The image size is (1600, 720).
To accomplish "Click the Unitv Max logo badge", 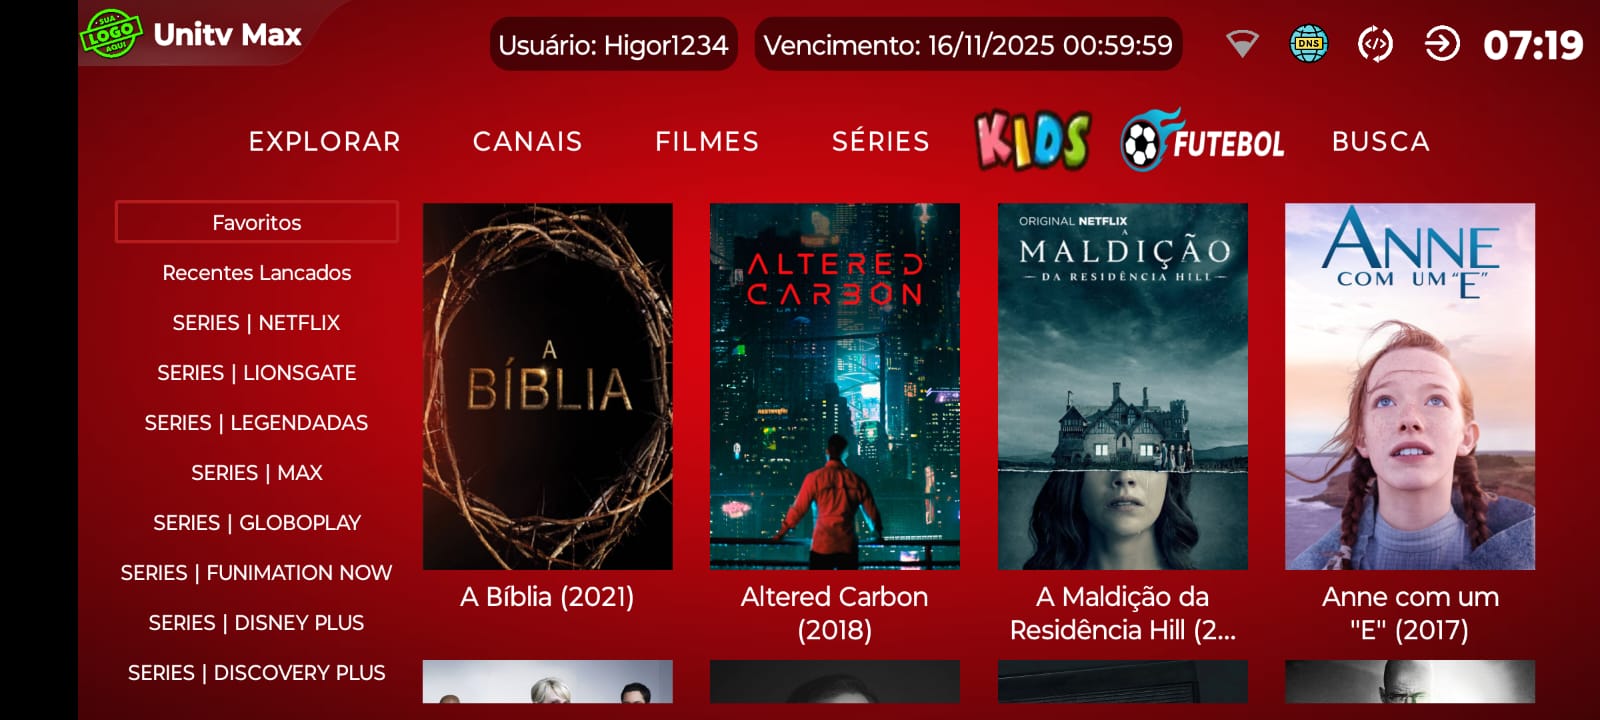I will point(111,34).
